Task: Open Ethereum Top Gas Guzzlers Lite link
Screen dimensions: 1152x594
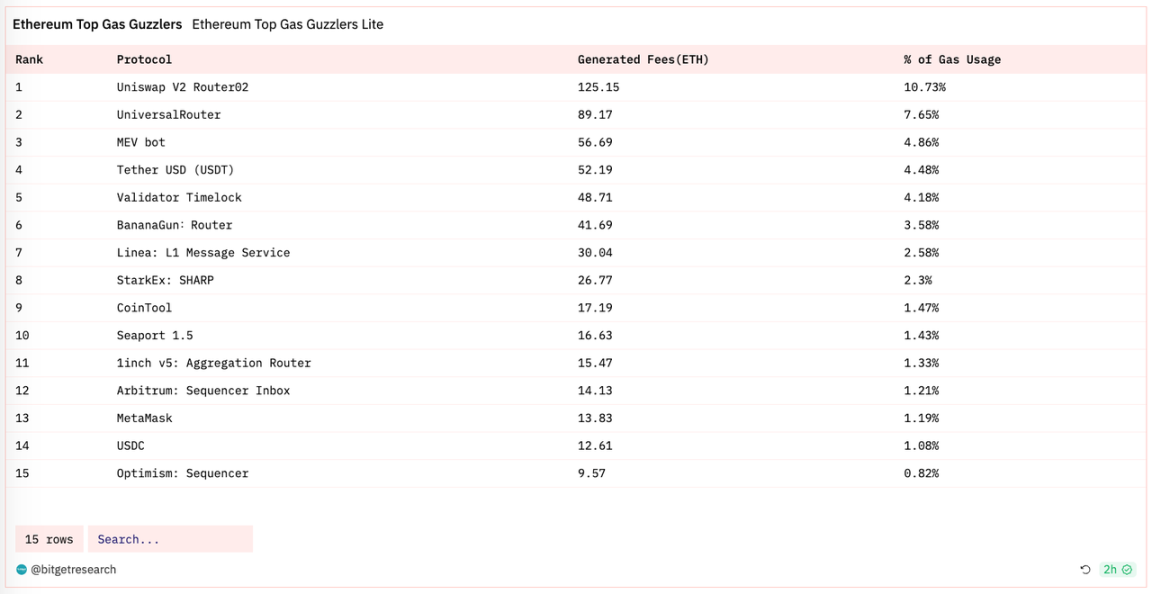Action: click(287, 24)
